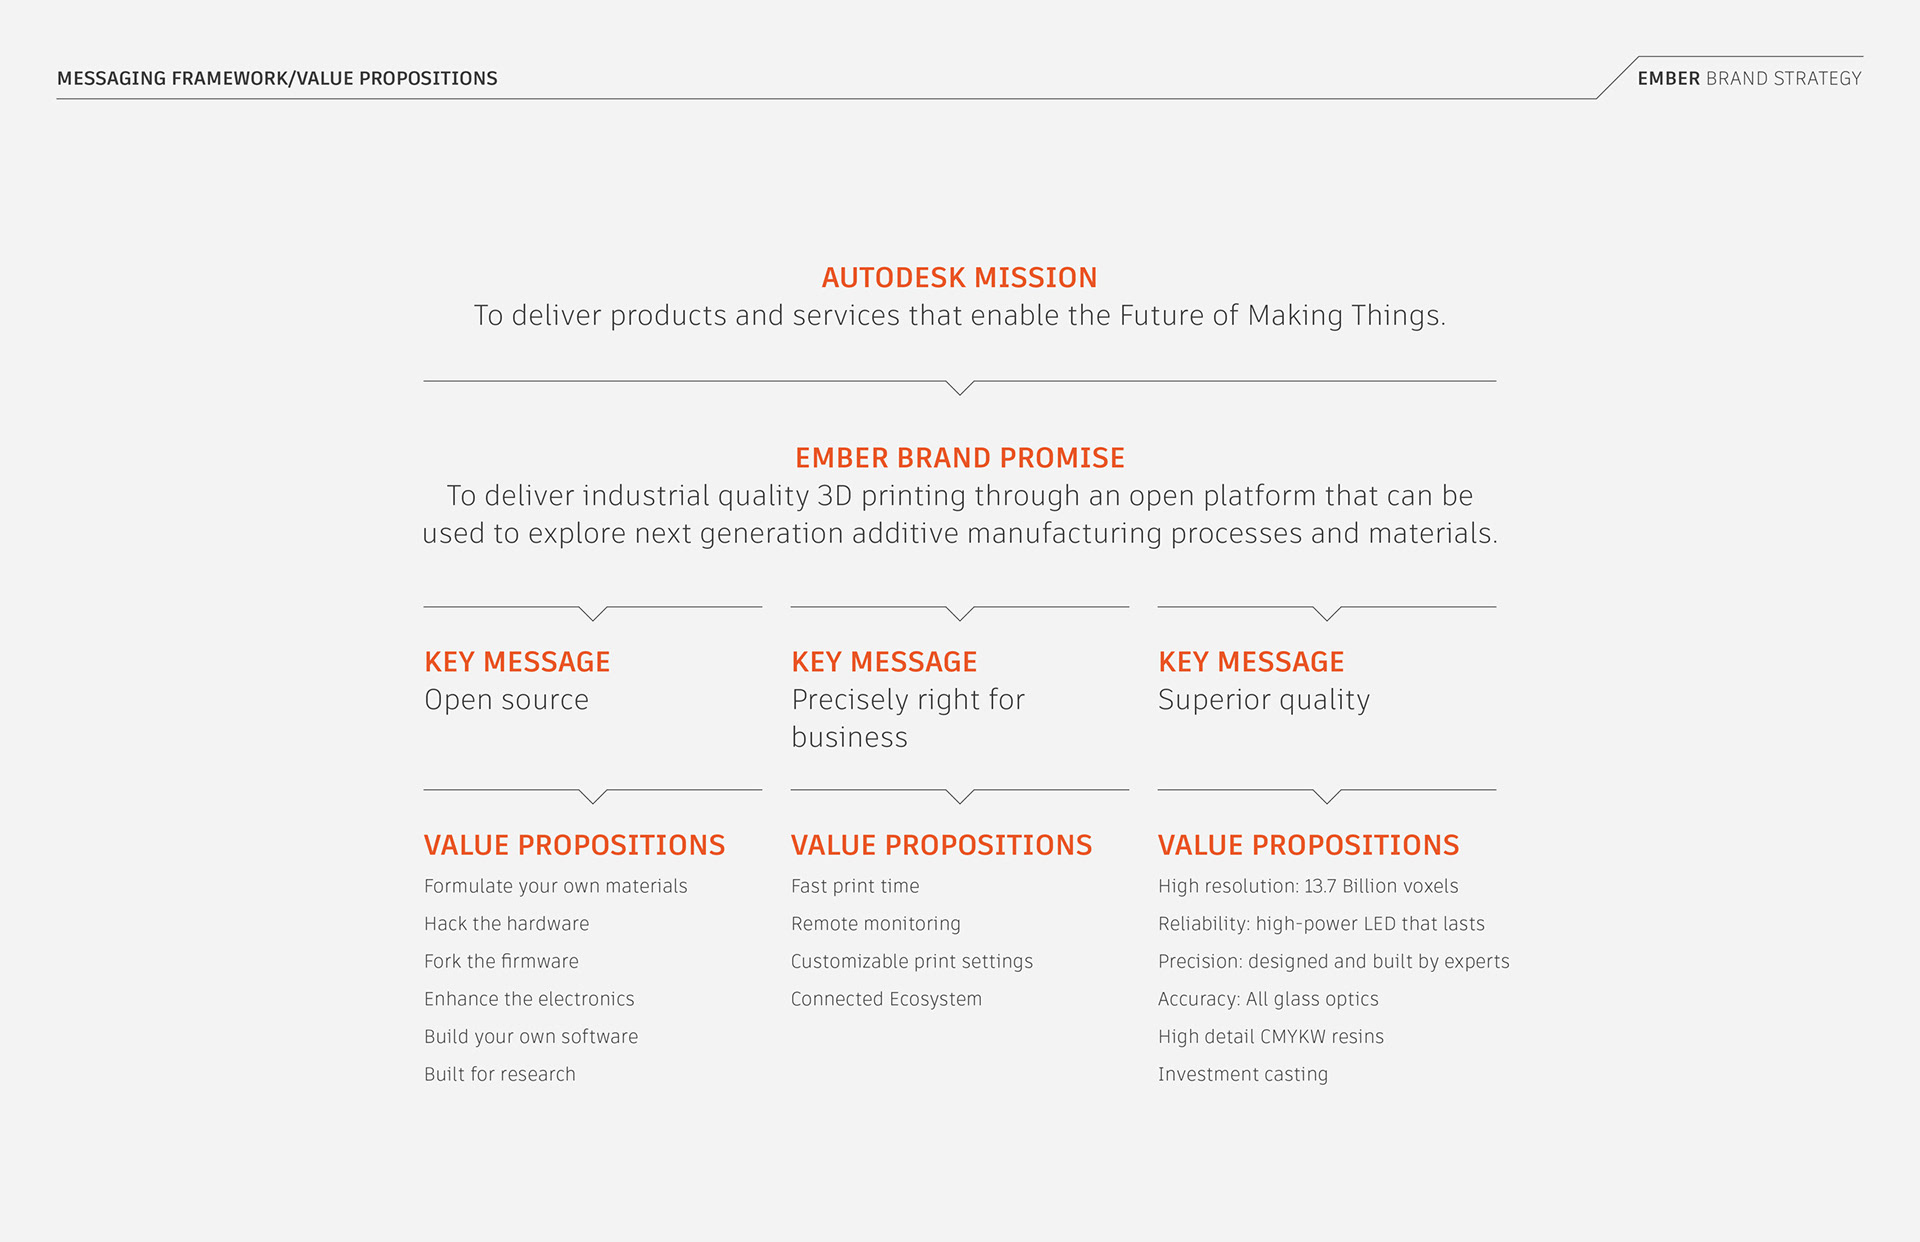Click chevron divider below Precisely right for business
The image size is (1920, 1242).
coord(959,796)
